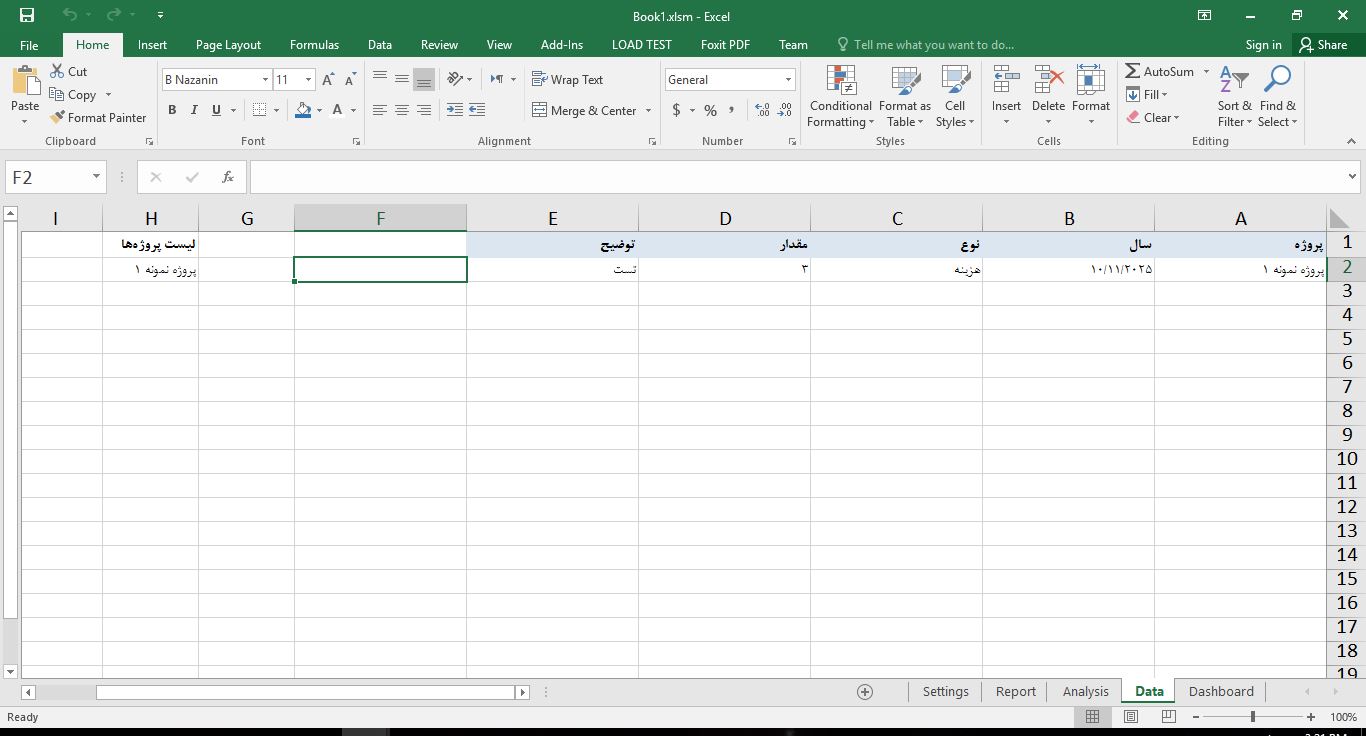Toggle Bold formatting
1366x736 pixels.
point(172,110)
